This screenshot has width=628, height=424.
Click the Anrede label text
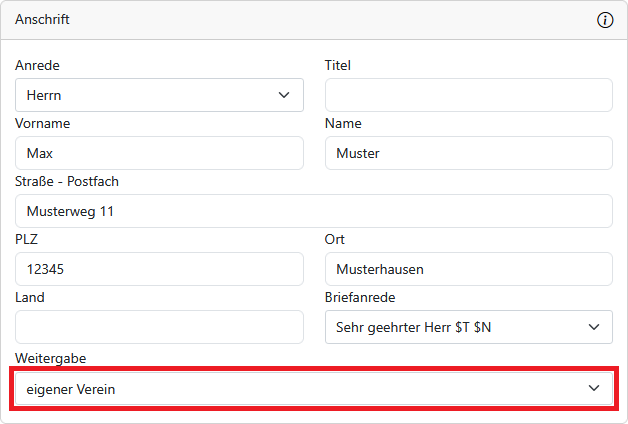point(37,66)
